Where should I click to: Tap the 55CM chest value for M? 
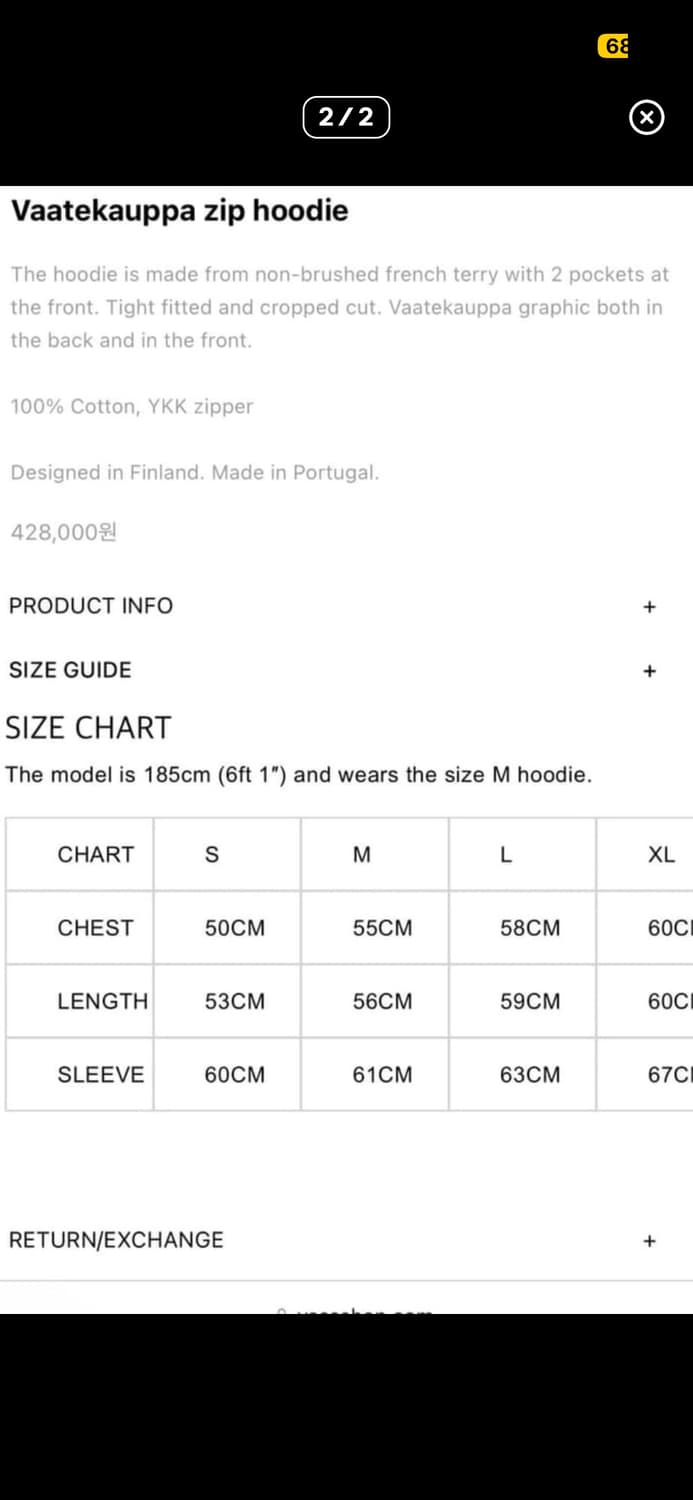(x=382, y=928)
